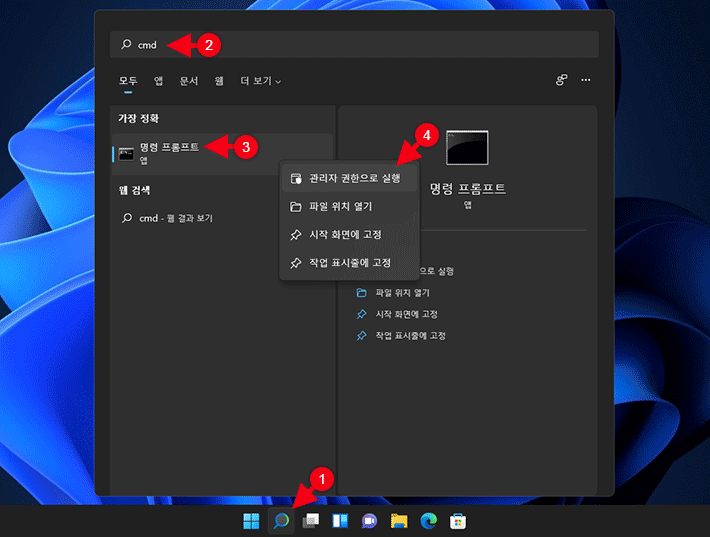Click pin icon beside context menu 작업 표시줄에 고정
710x537 pixels.
[296, 263]
